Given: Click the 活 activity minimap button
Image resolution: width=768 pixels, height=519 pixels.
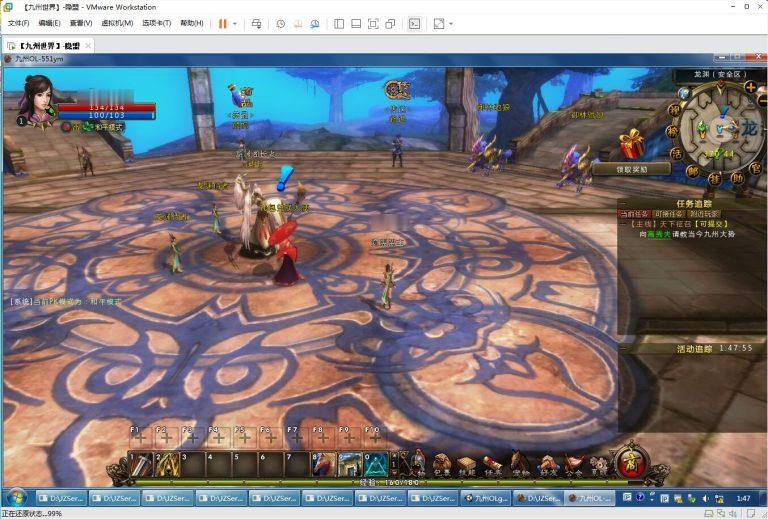Looking at the screenshot, I should coord(676,153).
